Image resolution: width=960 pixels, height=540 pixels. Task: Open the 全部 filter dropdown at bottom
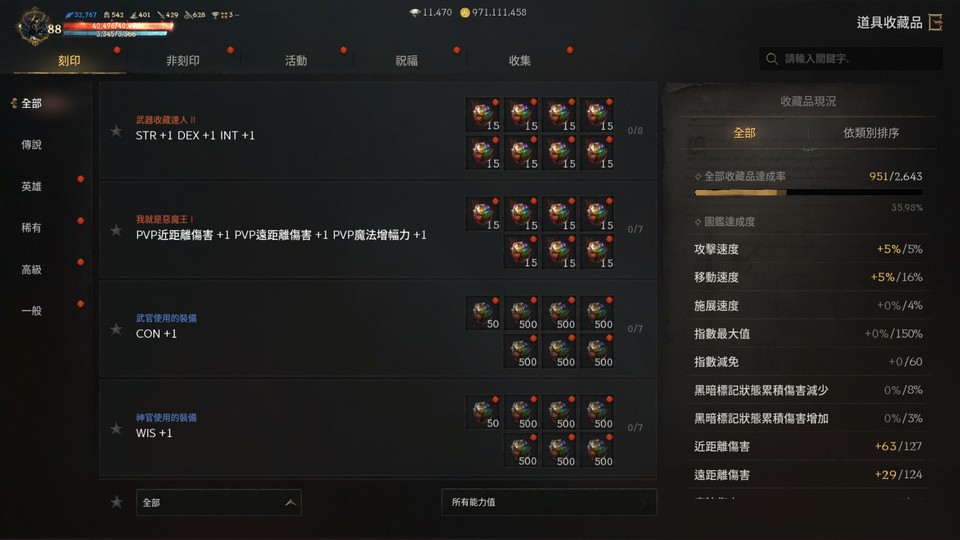219,503
